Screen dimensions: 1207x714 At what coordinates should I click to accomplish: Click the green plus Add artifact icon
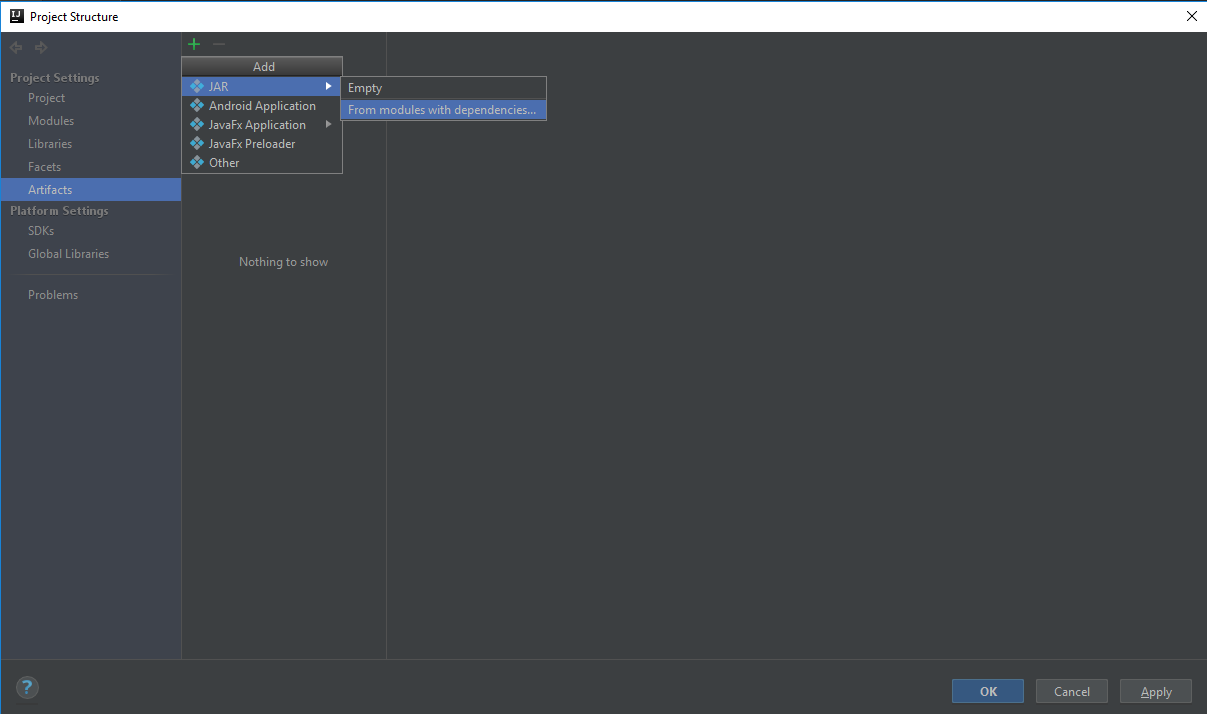coord(194,44)
